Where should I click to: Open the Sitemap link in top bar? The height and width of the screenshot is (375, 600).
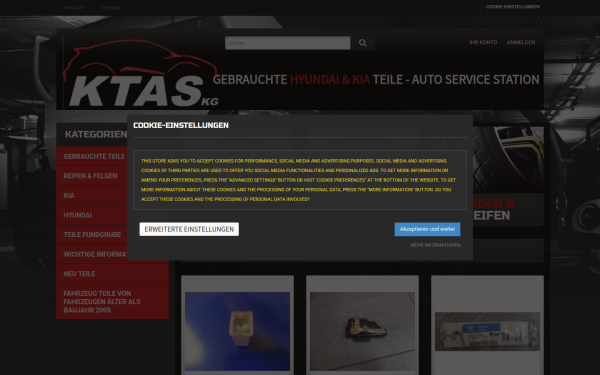pos(110,8)
